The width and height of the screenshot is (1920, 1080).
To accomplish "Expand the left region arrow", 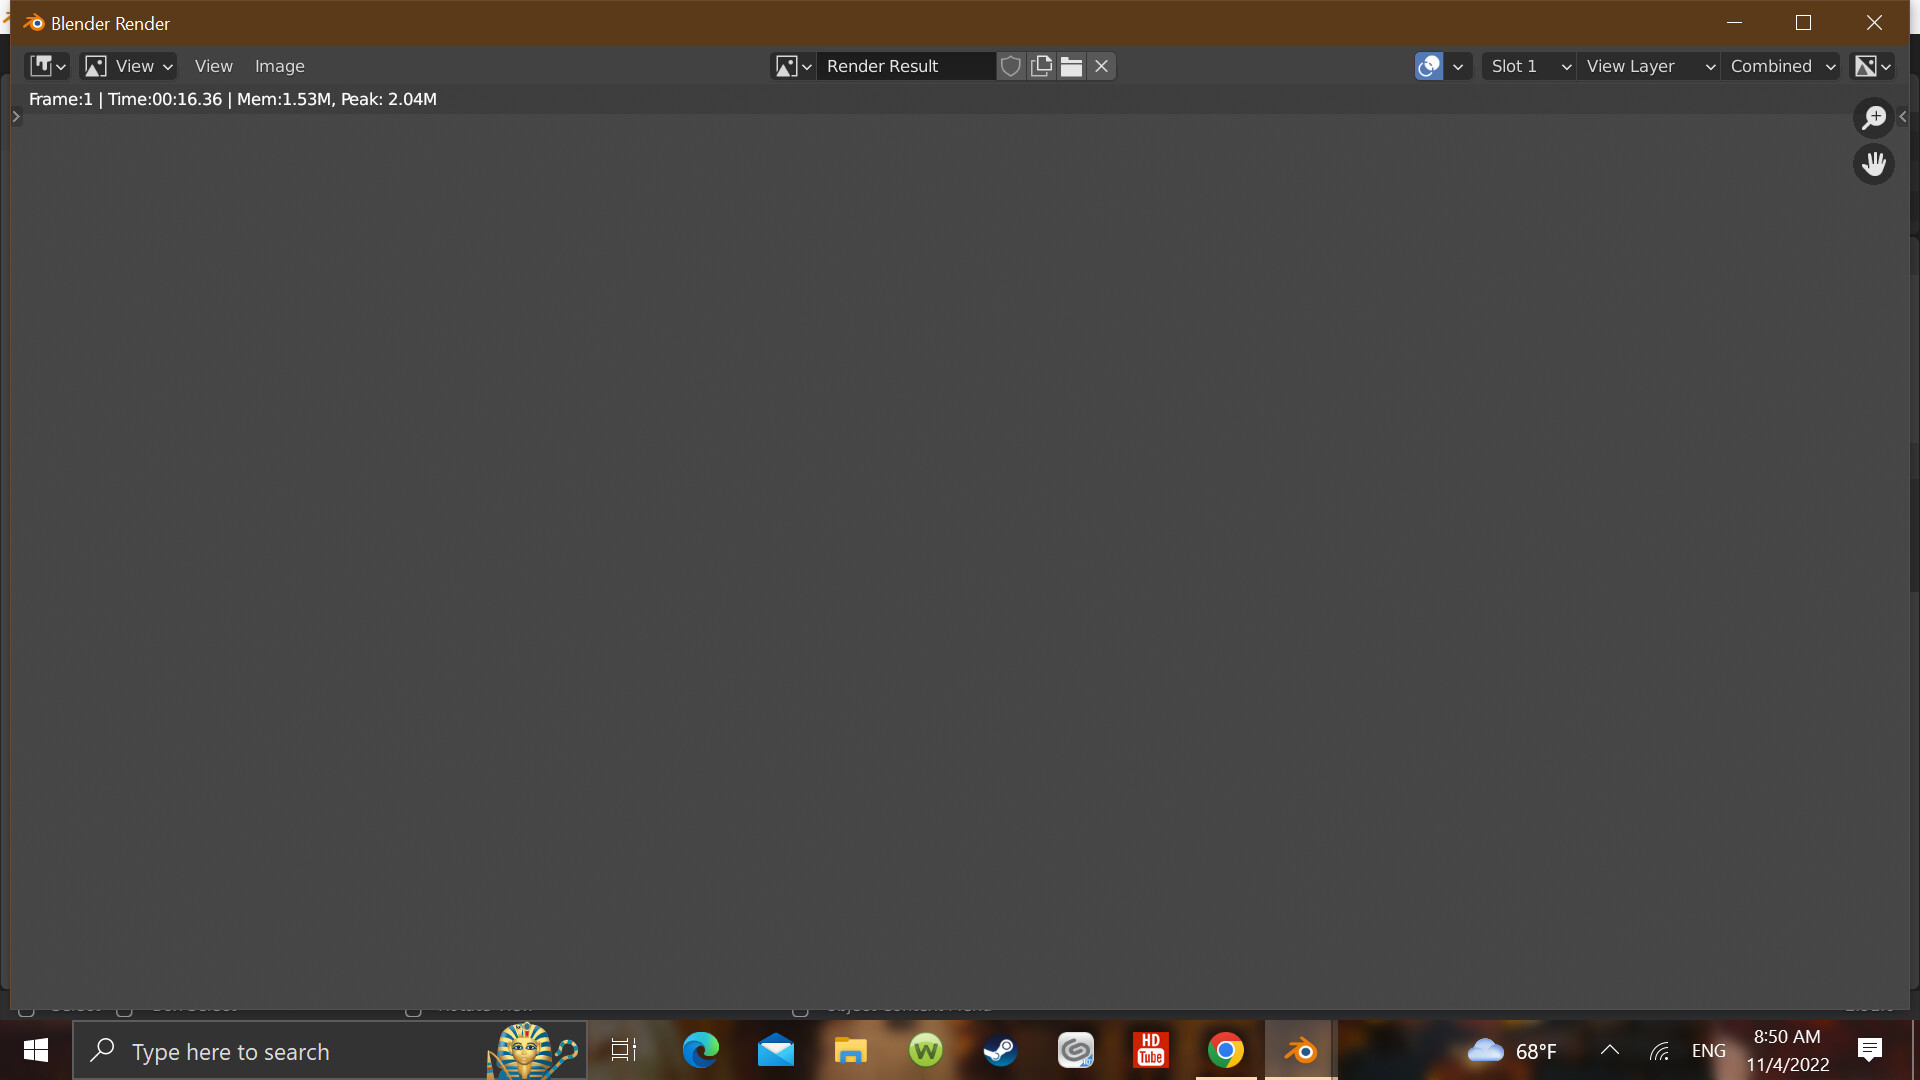I will point(15,117).
